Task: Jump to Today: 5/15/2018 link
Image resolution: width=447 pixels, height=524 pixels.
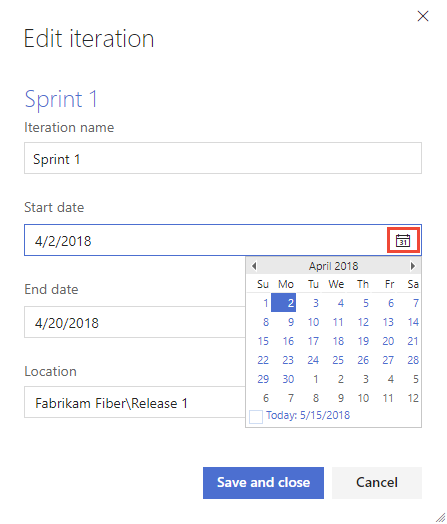Action: [x=308, y=415]
